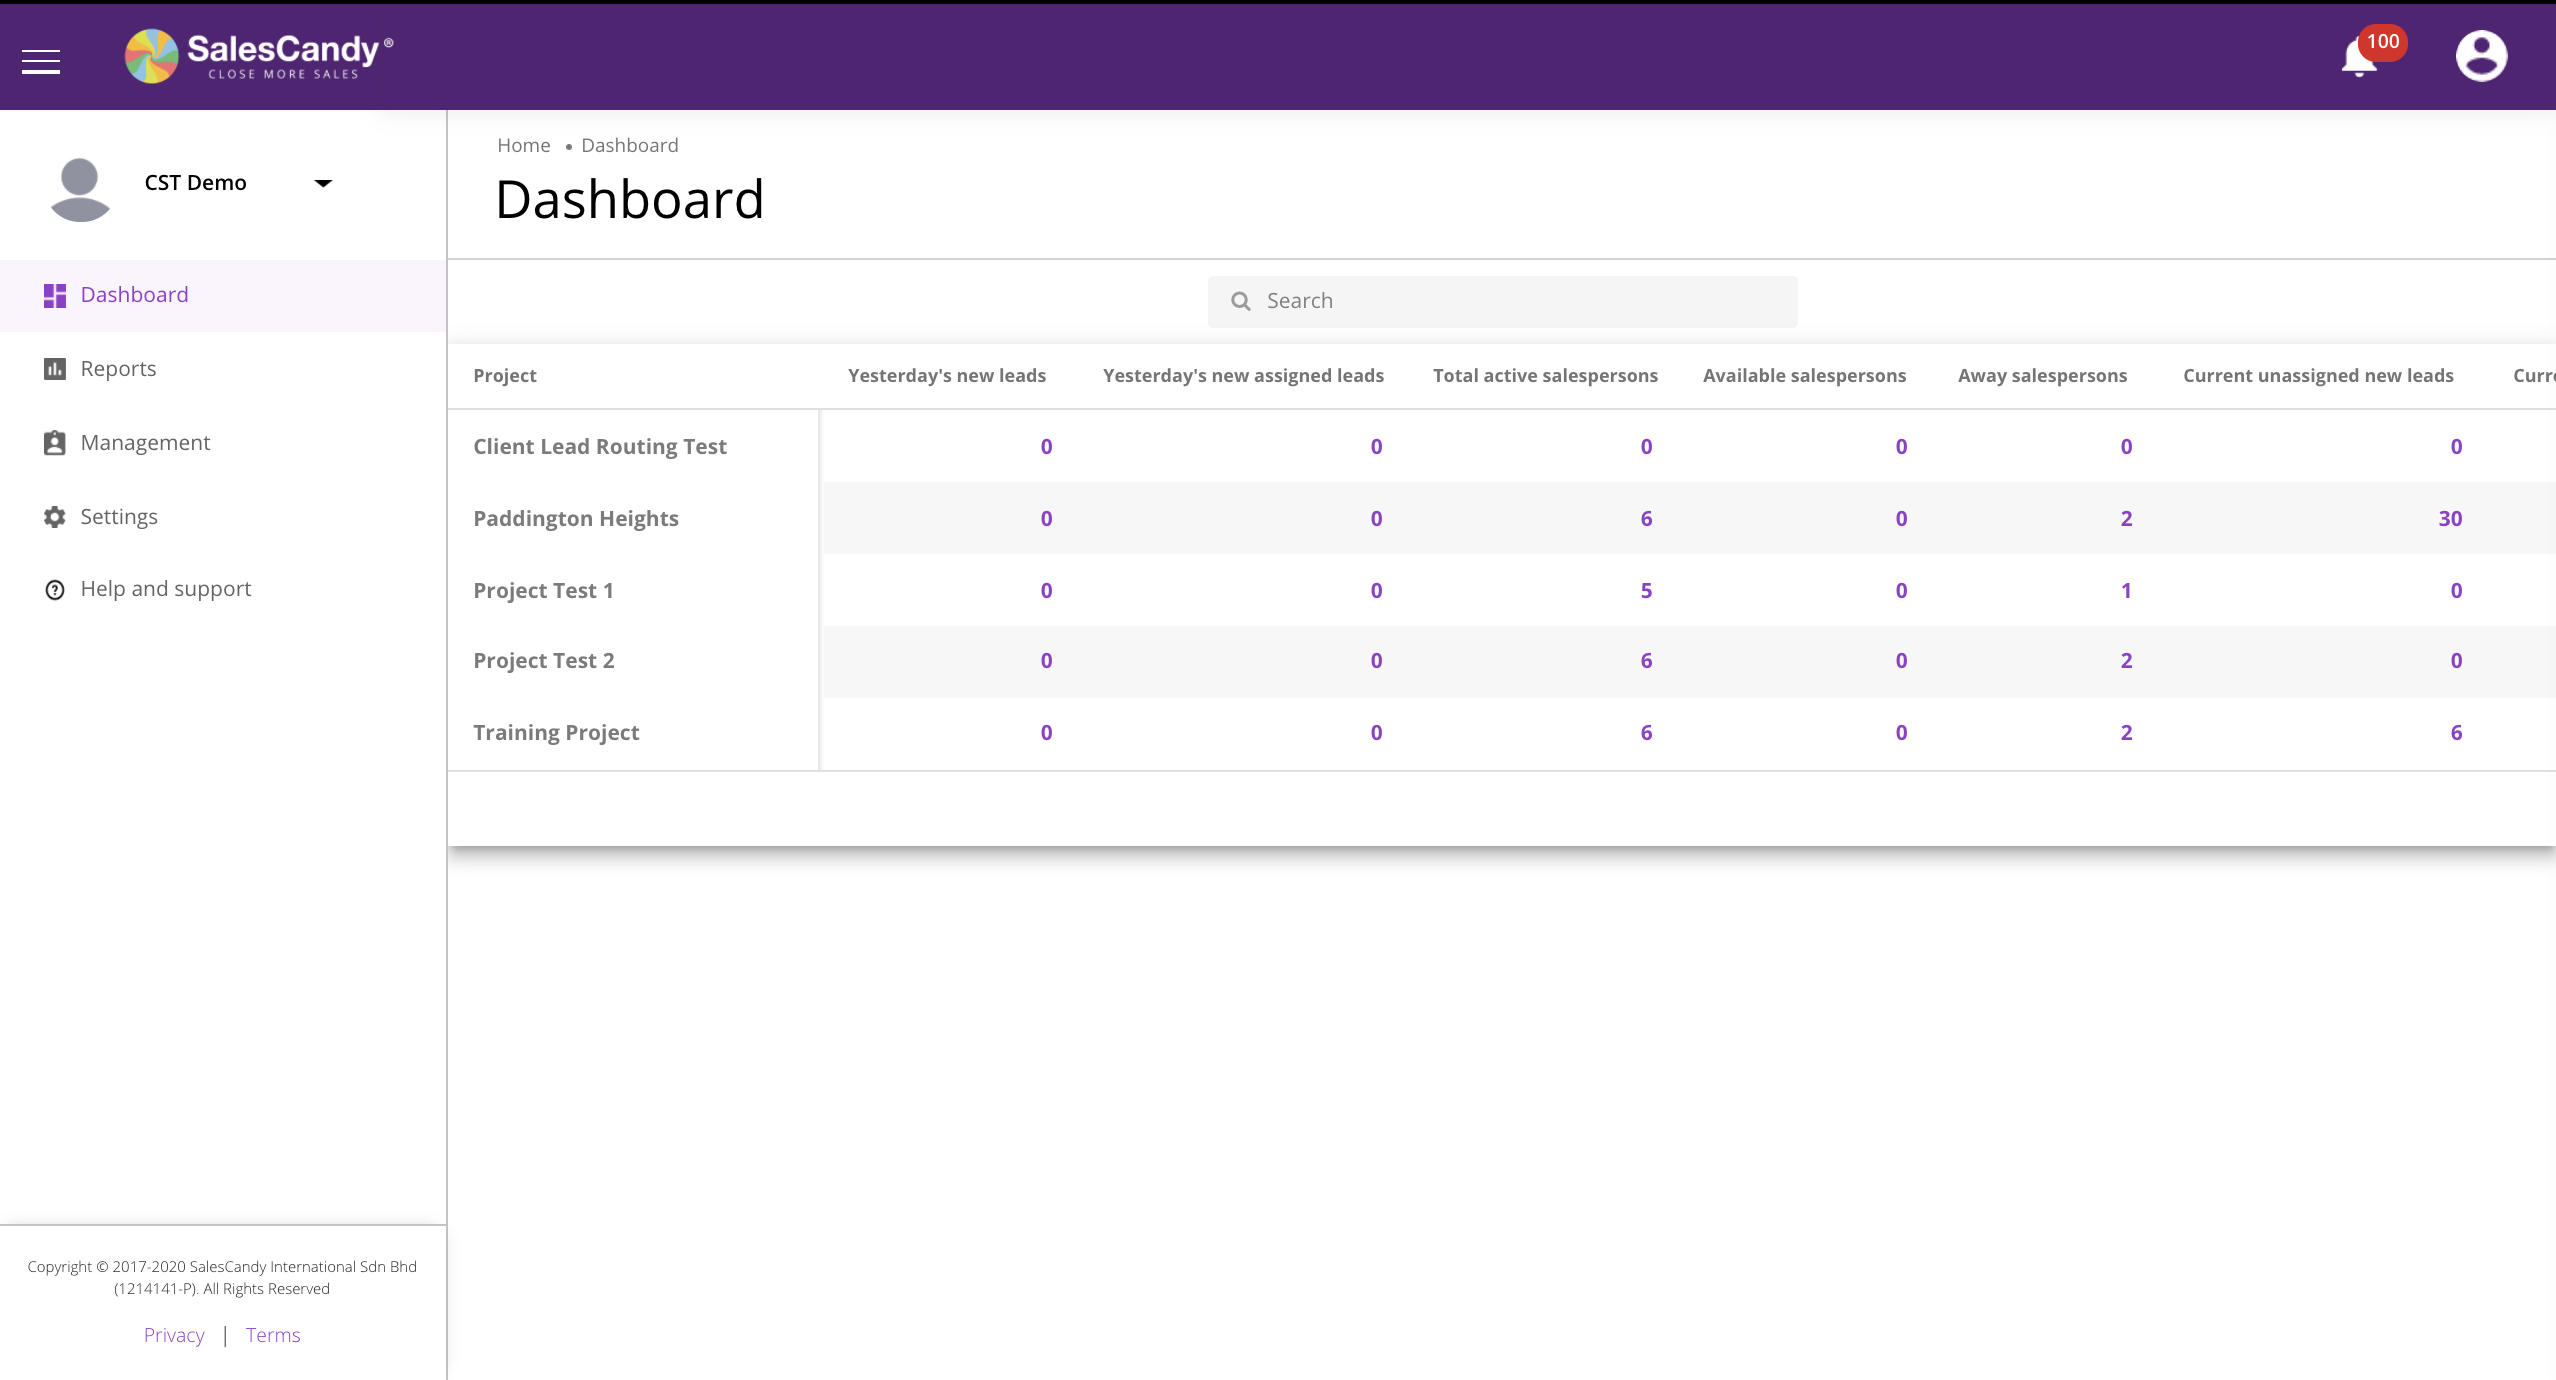This screenshot has height=1380, width=2556.
Task: Go to Home breadcrumb link
Action: [523, 146]
